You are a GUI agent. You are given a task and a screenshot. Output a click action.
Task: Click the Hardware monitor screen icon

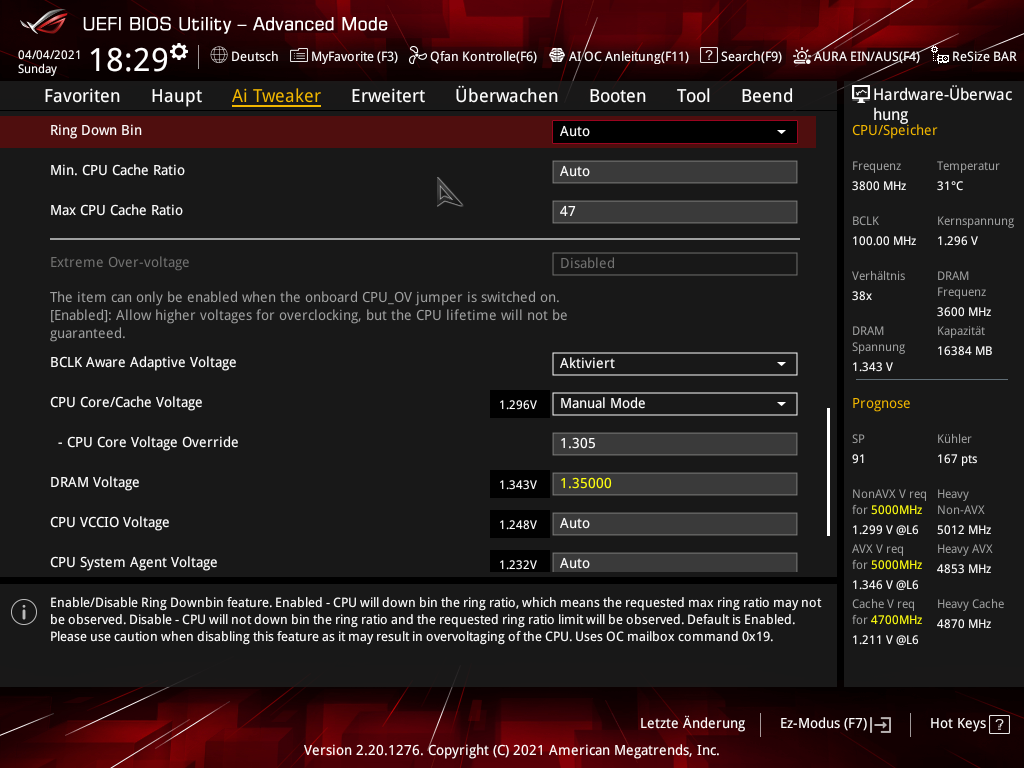coord(861,95)
